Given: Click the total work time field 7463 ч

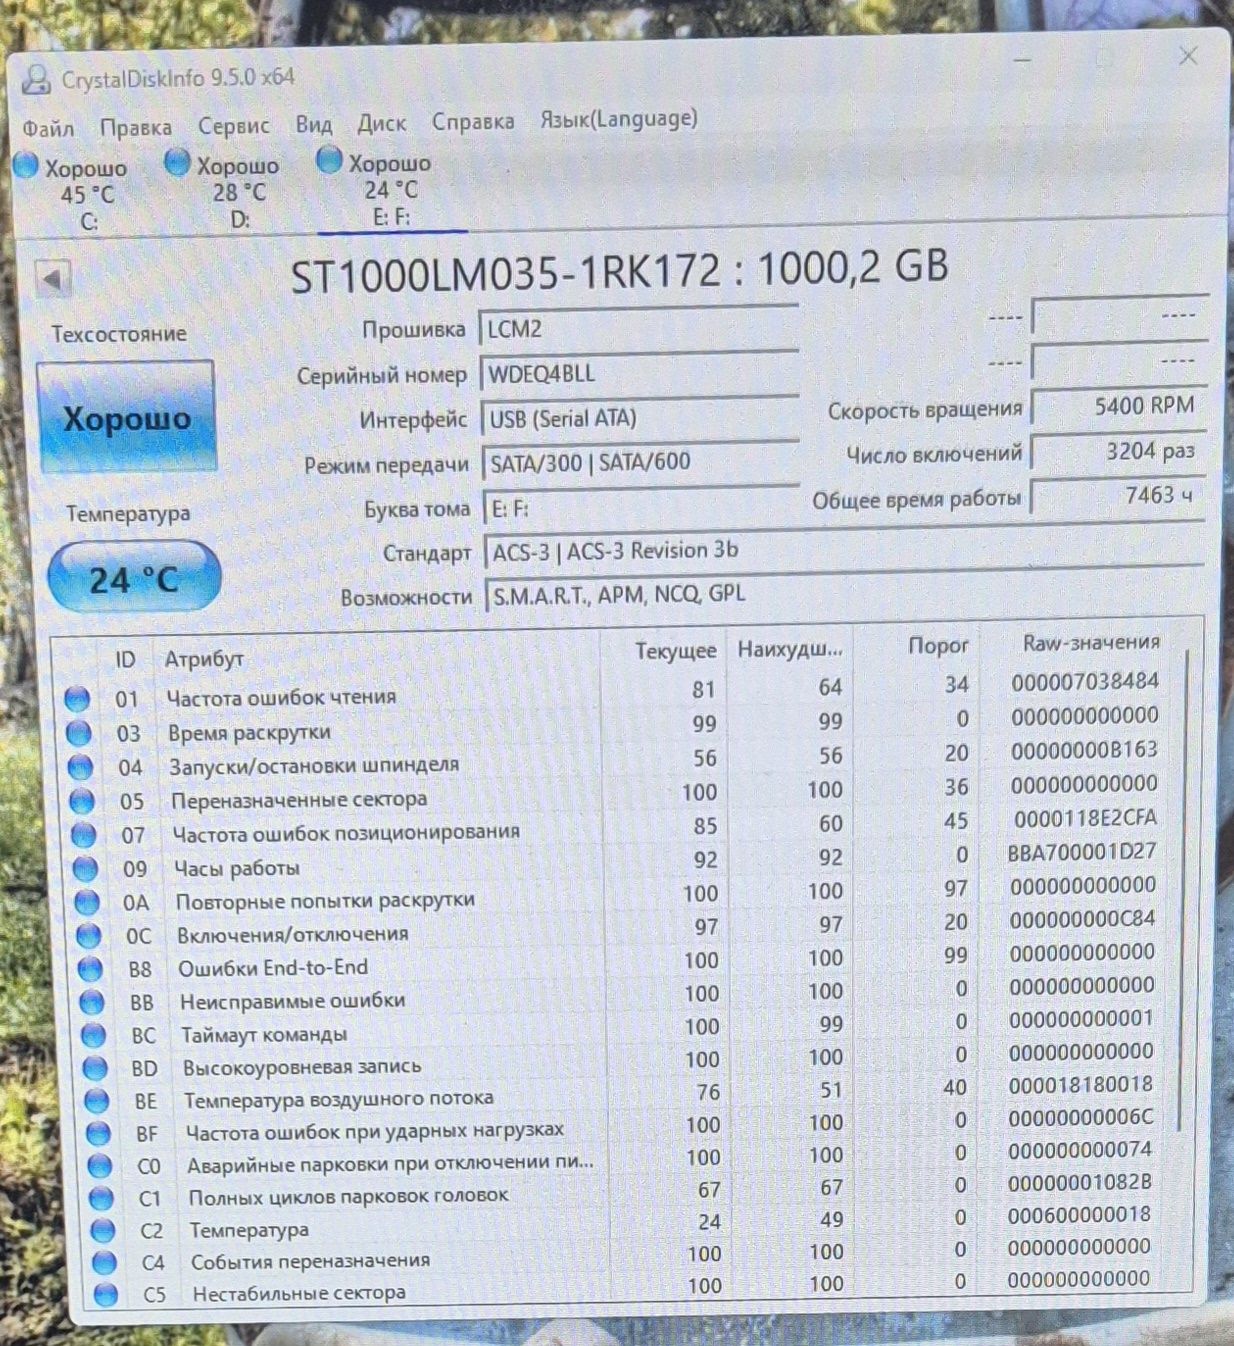Looking at the screenshot, I should [1117, 496].
